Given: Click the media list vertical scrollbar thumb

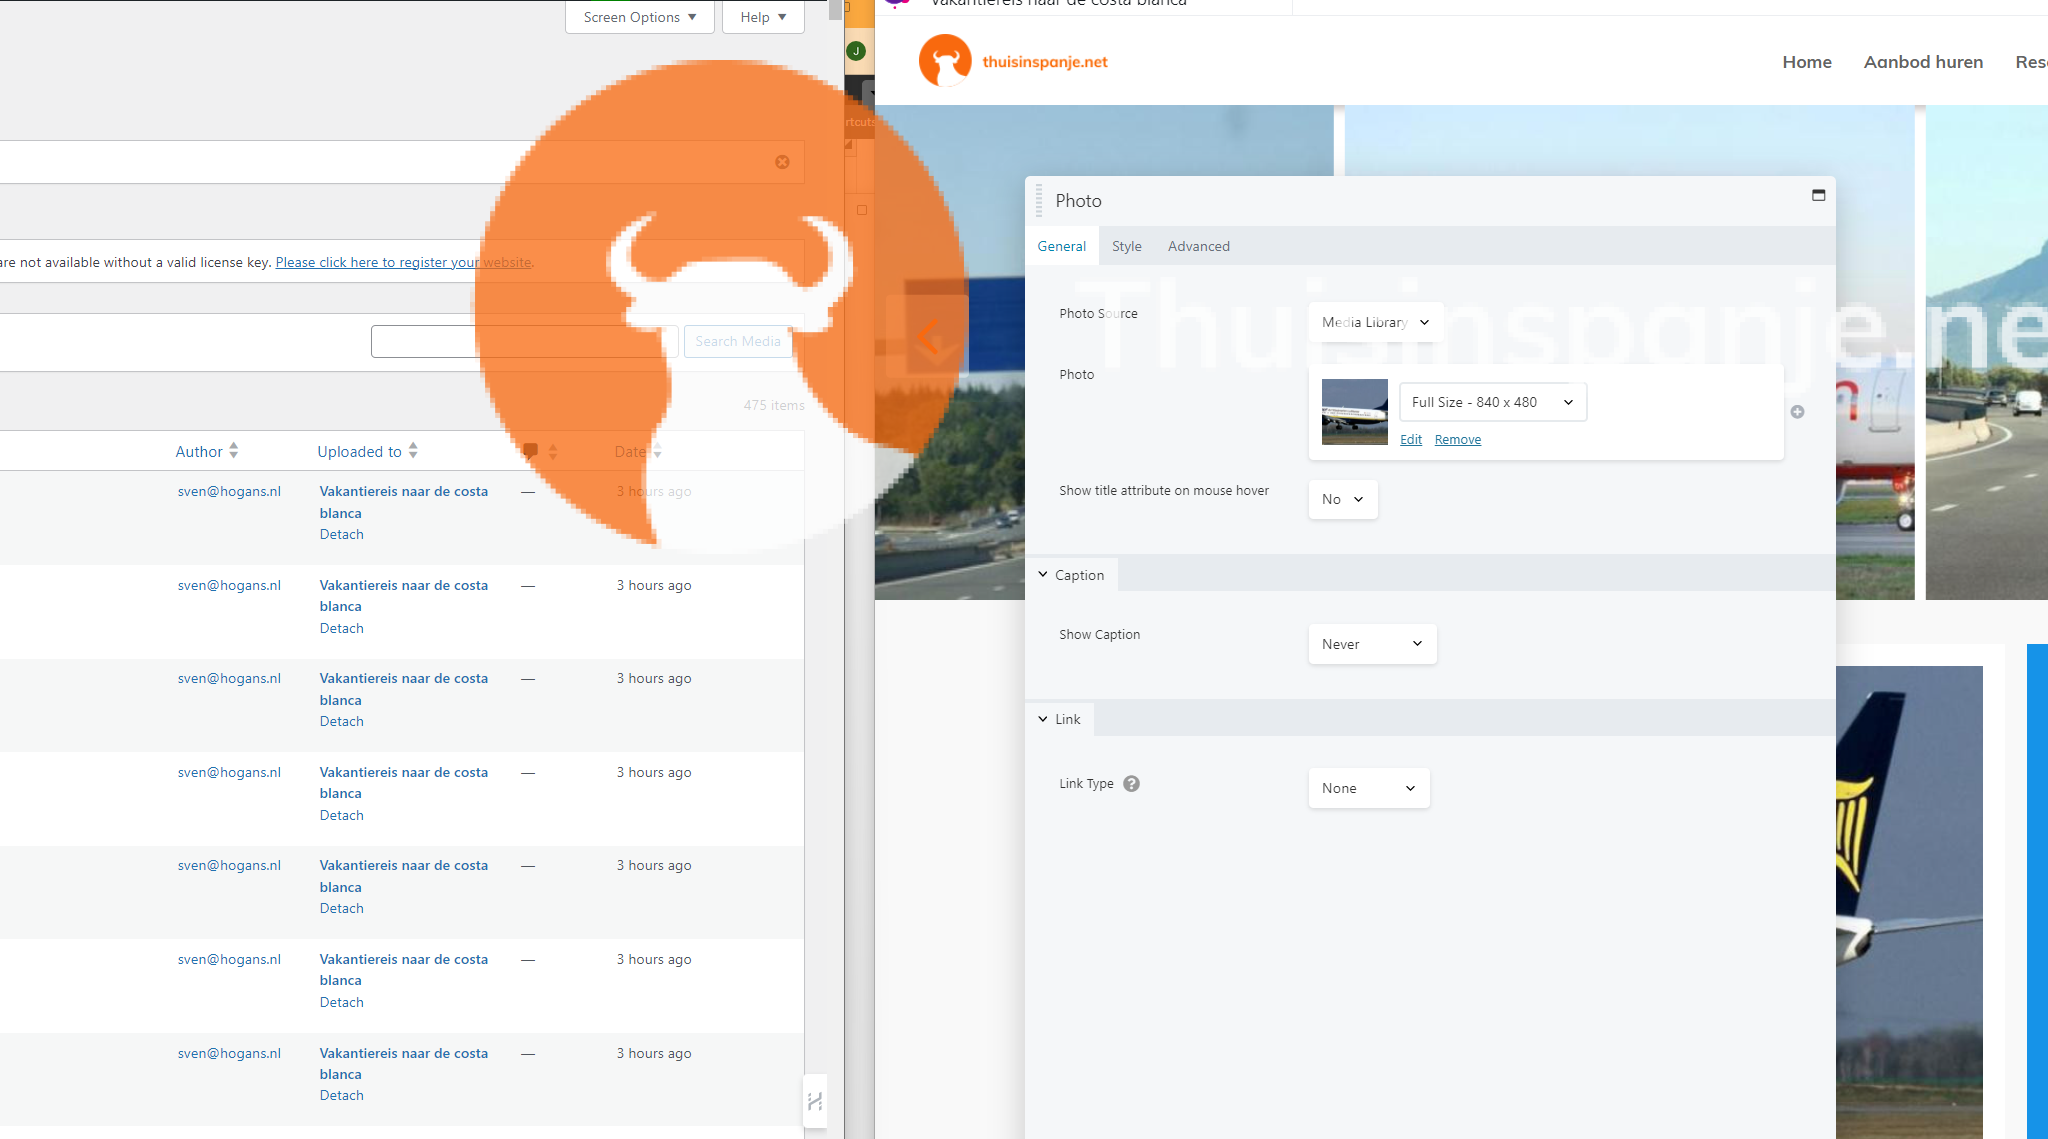Looking at the screenshot, I should (x=836, y=10).
